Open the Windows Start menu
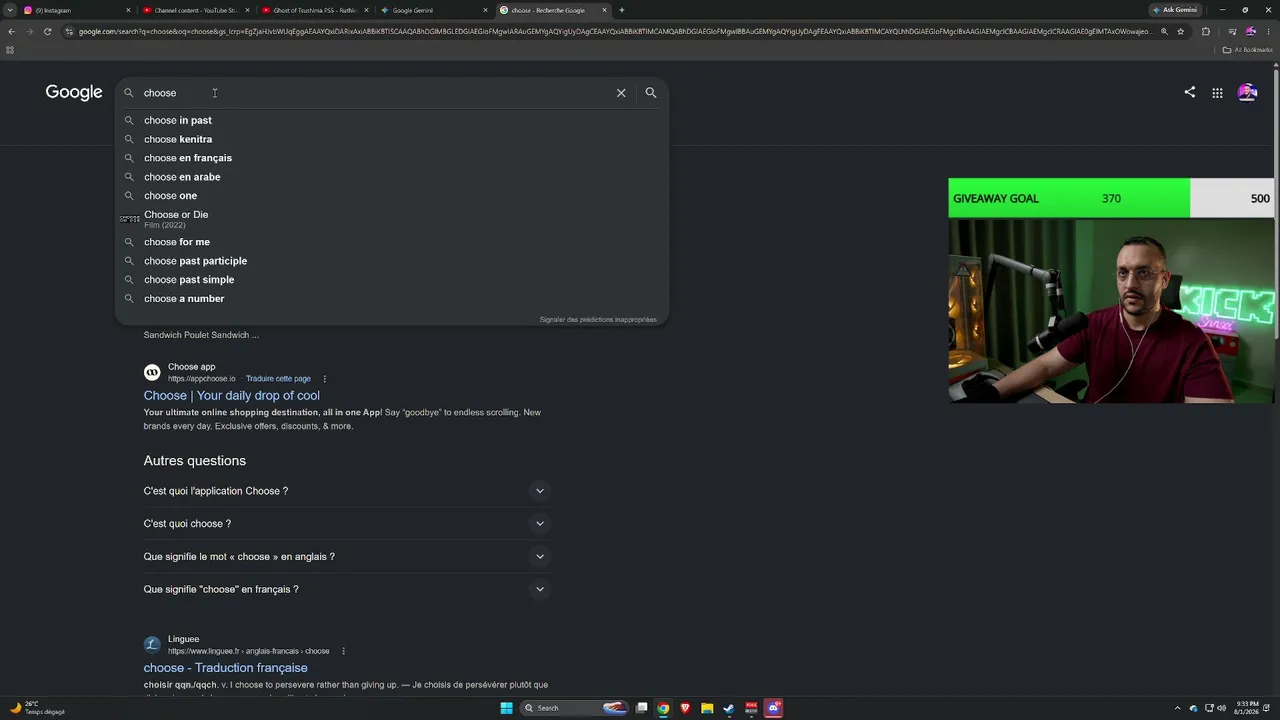 (x=506, y=708)
